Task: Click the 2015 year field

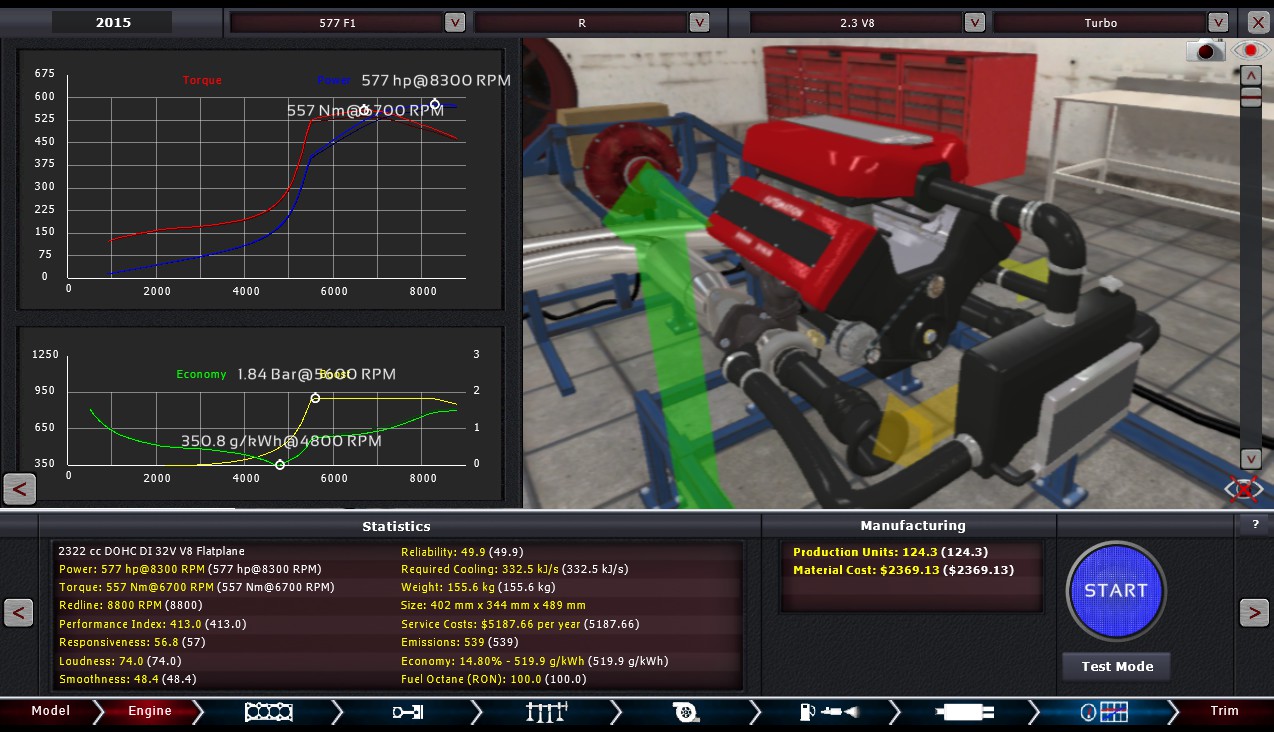Action: [x=113, y=22]
